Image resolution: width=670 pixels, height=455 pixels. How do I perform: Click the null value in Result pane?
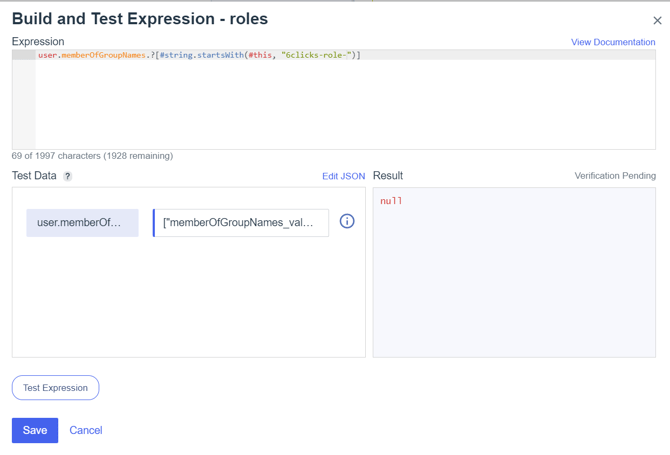(x=391, y=201)
